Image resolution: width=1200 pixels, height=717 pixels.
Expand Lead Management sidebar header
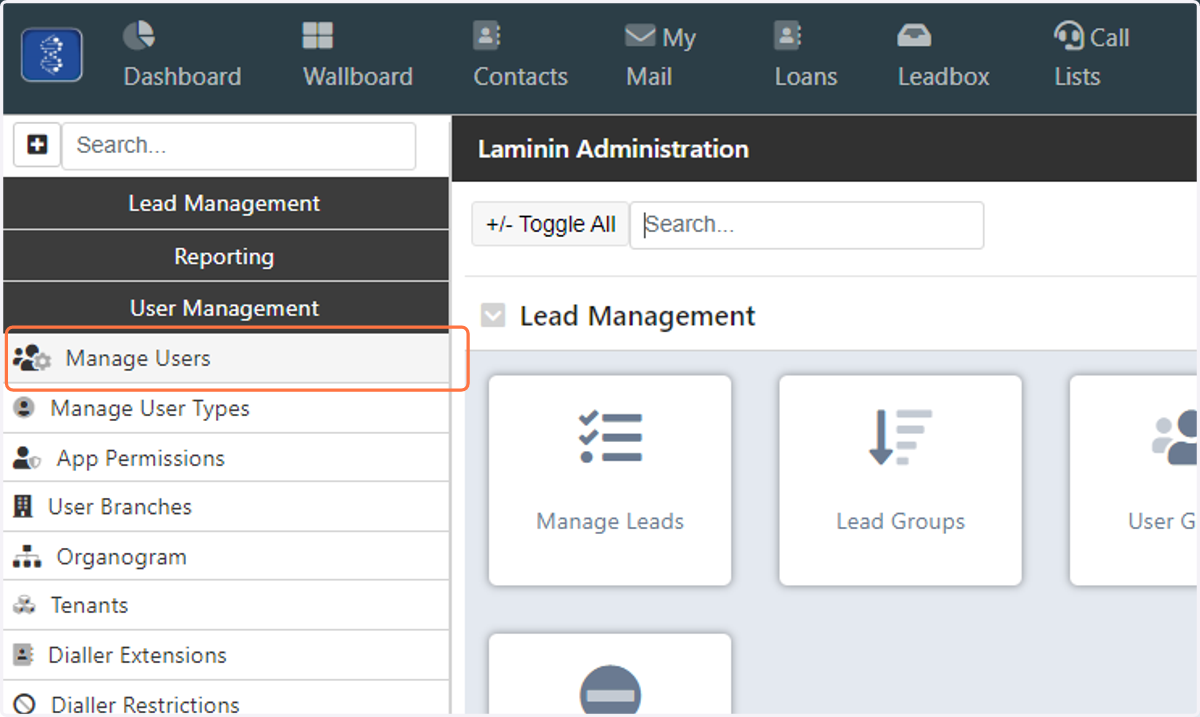pos(226,204)
